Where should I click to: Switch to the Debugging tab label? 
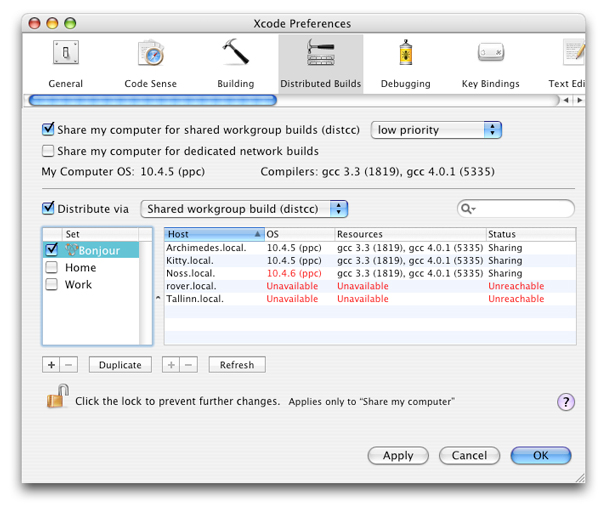406,84
